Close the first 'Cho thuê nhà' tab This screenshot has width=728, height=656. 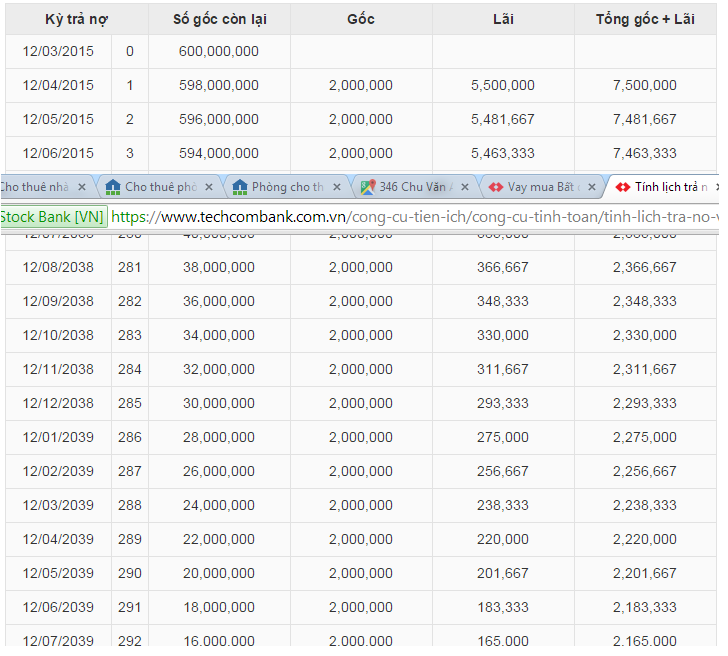(x=82, y=187)
